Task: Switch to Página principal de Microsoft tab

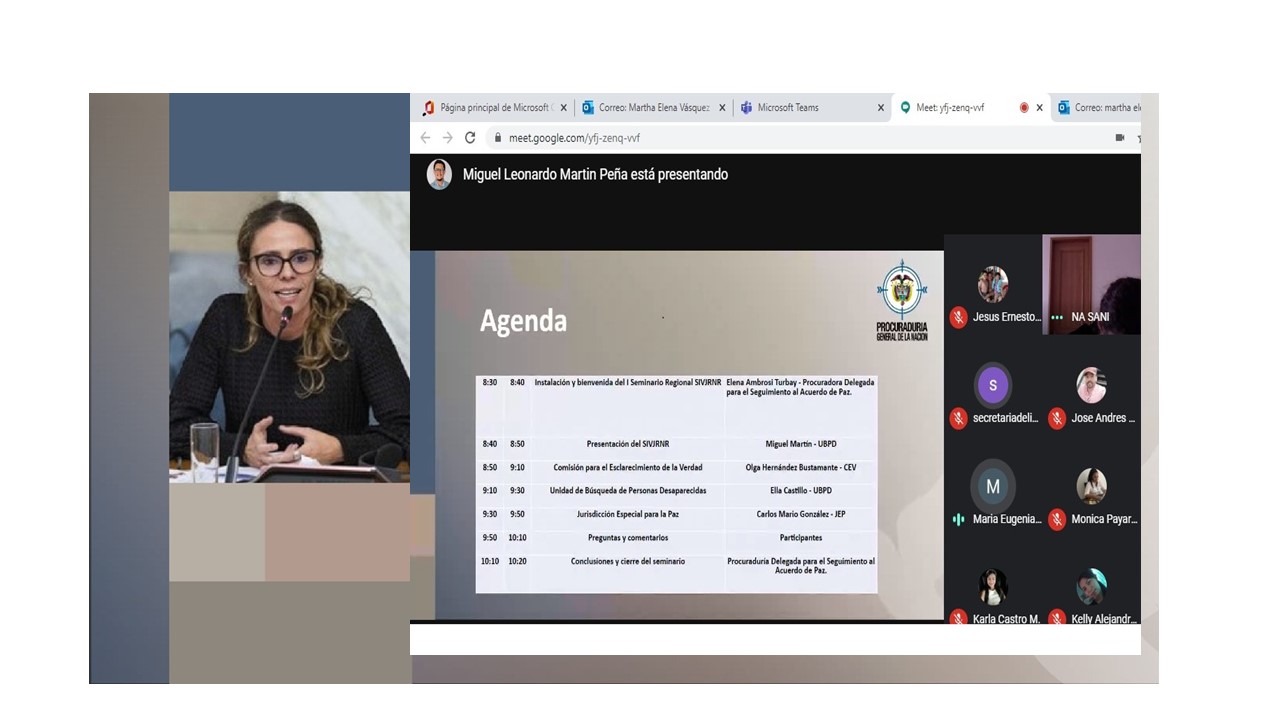Action: pos(494,108)
